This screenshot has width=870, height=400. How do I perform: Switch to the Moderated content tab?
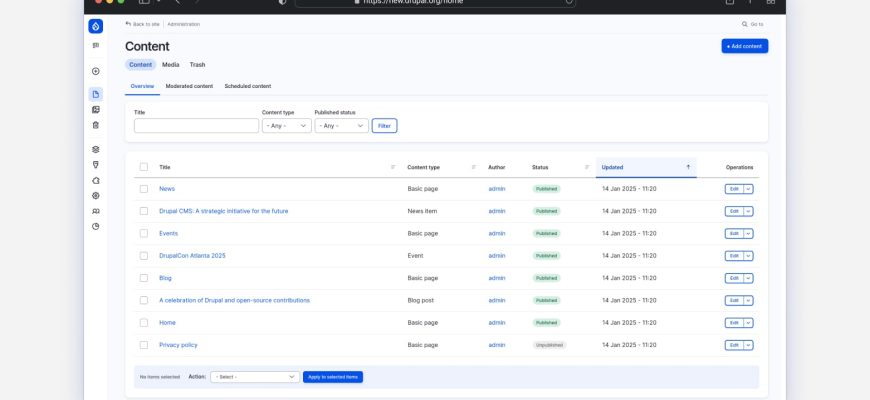(x=189, y=86)
